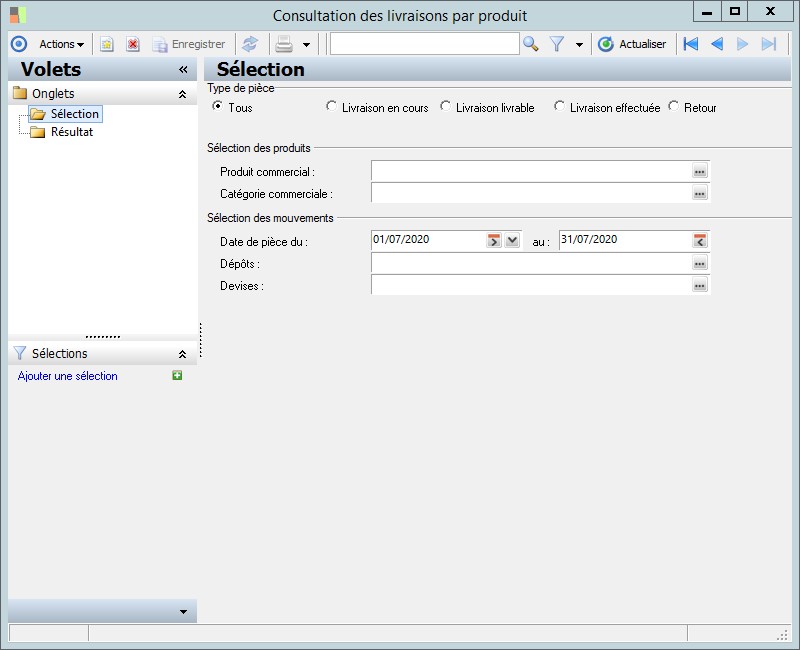Select the Retour radio button
This screenshot has height=650, width=800.
[673, 106]
